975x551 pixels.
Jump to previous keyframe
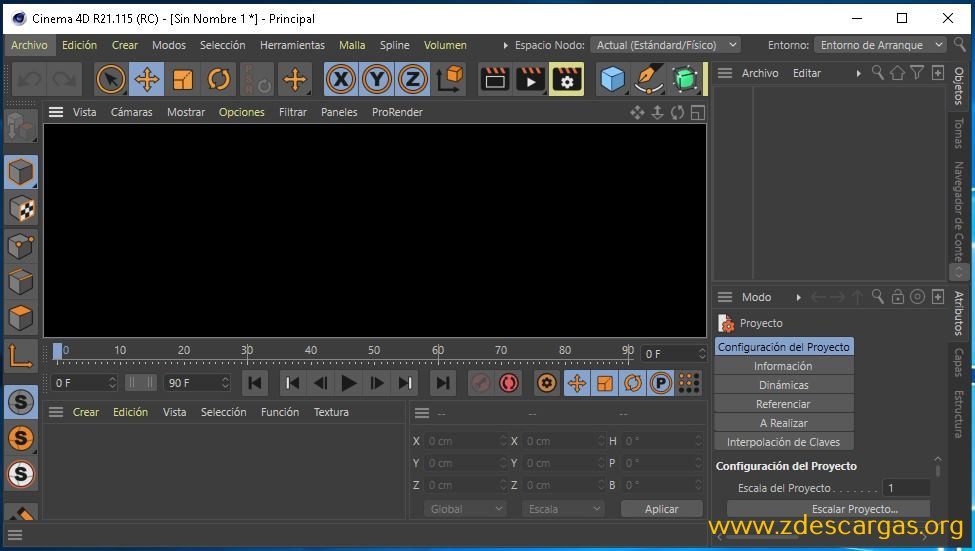[293, 383]
